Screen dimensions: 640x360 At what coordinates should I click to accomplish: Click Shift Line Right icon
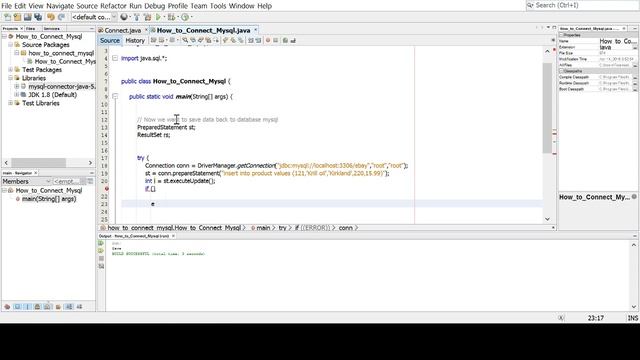pos(258,40)
